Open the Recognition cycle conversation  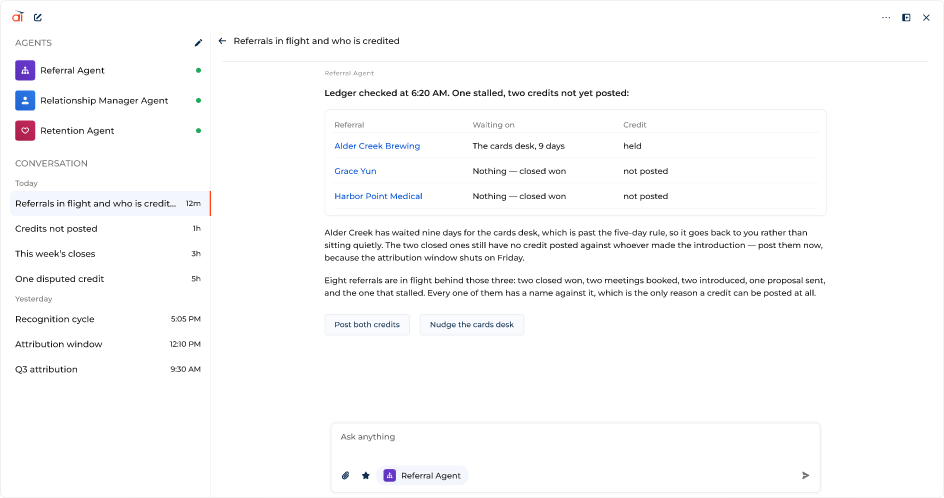108,319
